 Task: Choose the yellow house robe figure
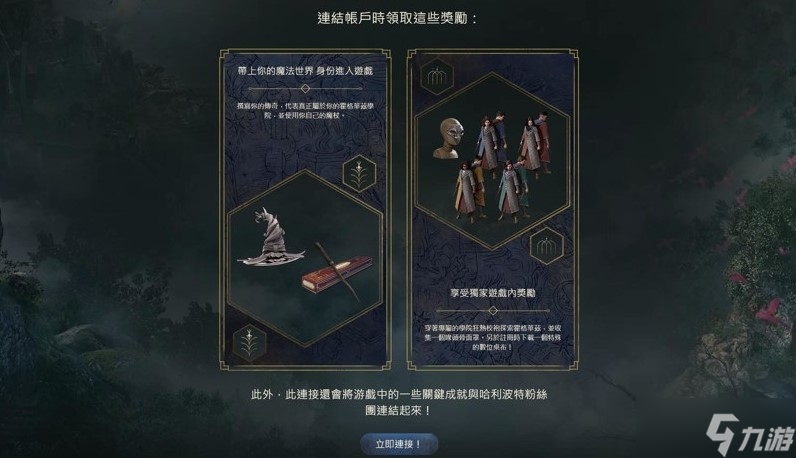pyautogui.click(x=470, y=190)
